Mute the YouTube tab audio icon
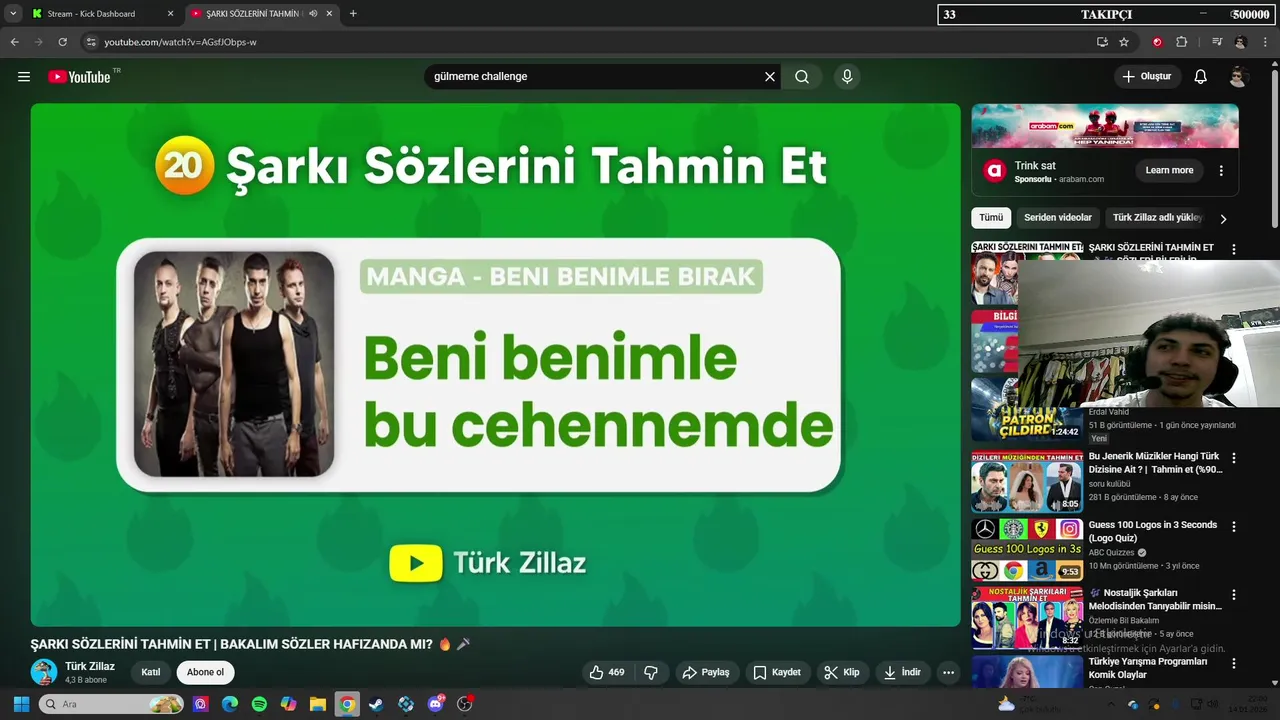Image resolution: width=1280 pixels, height=720 pixels. (313, 14)
